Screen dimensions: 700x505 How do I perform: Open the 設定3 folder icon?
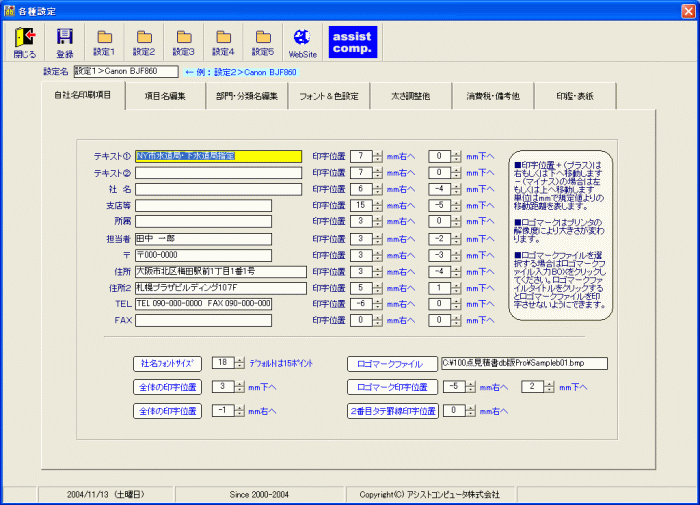click(183, 42)
